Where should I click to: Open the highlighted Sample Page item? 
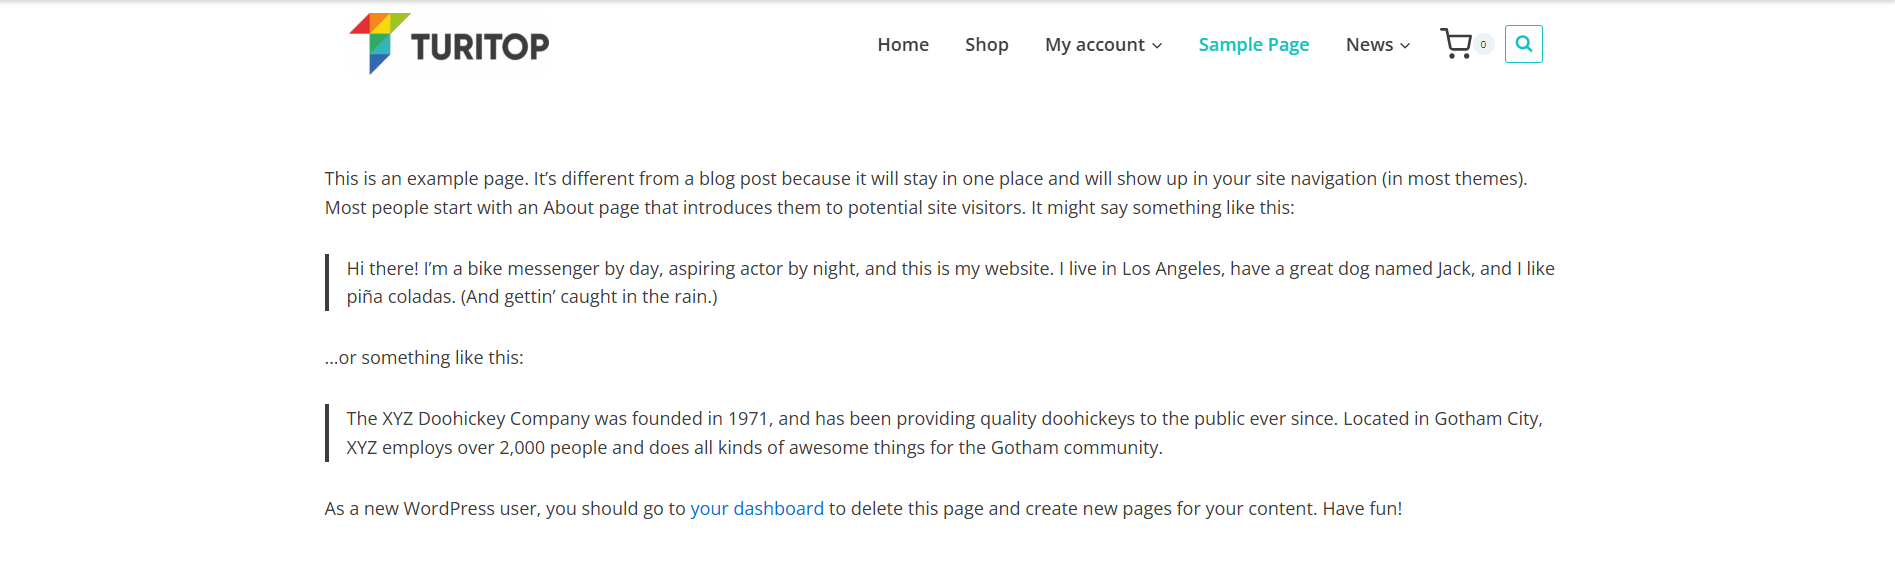pyautogui.click(x=1253, y=45)
